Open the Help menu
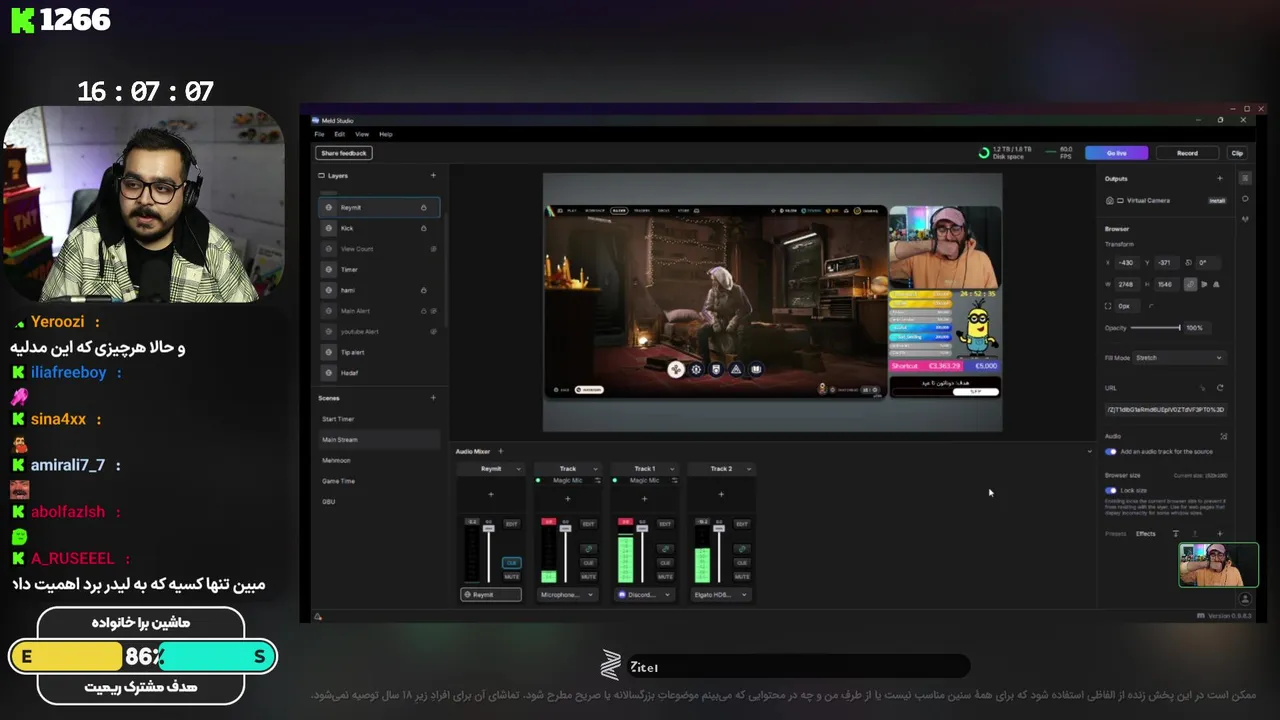The width and height of the screenshot is (1280, 720). click(x=386, y=134)
